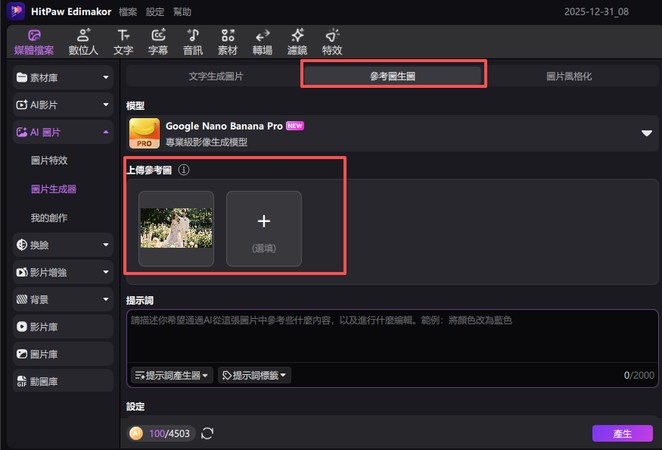Open the 影片庫 video library

pos(63,327)
